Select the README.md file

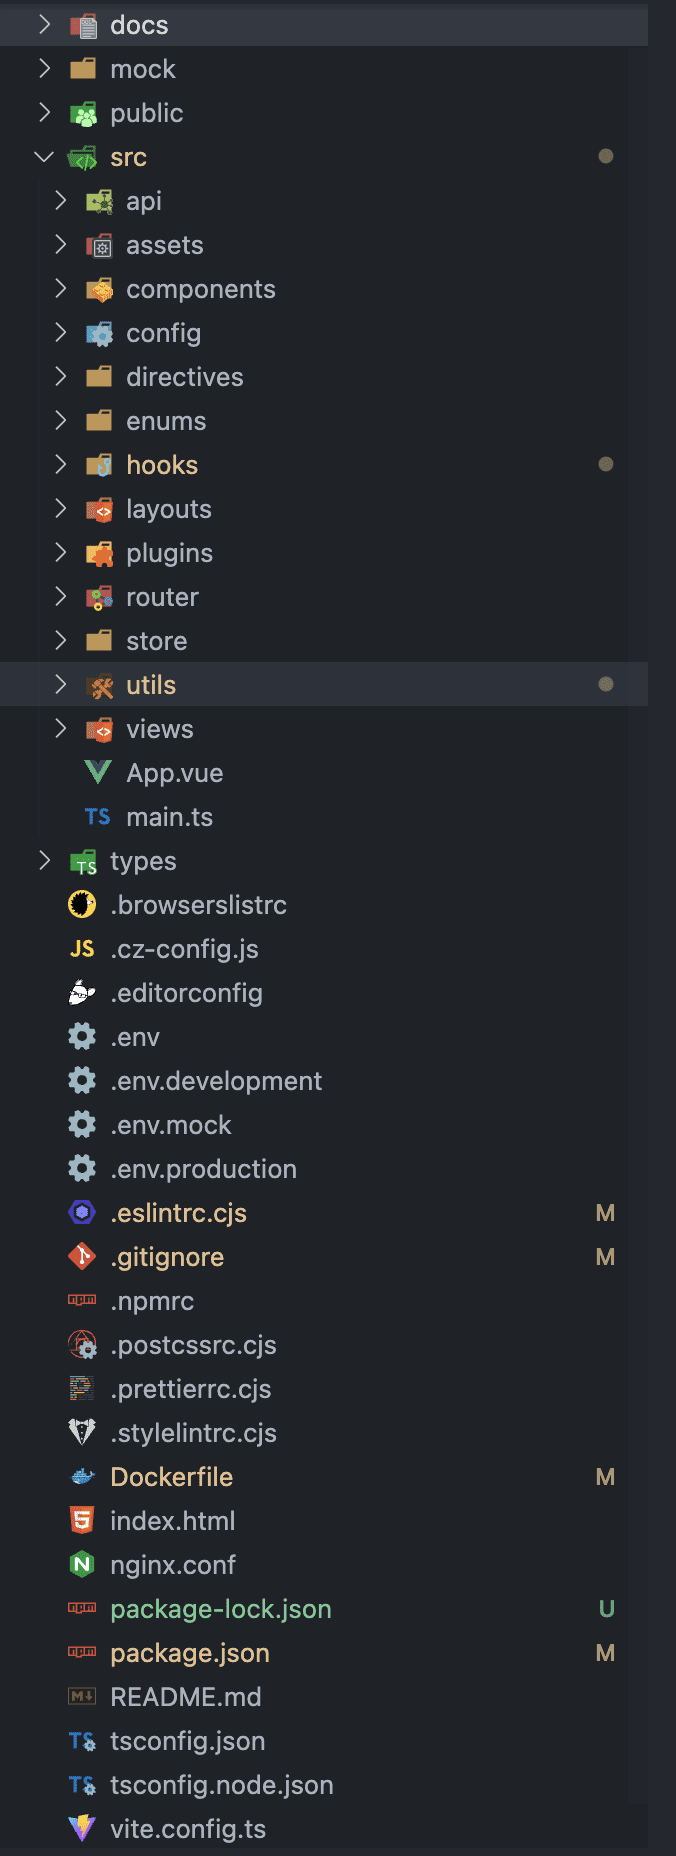point(186,1697)
